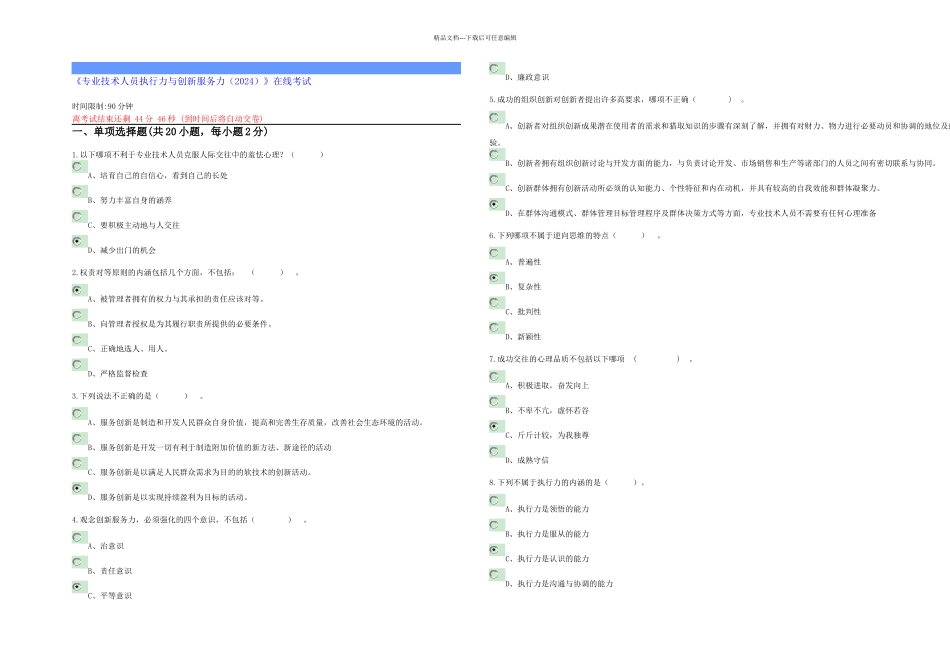Choose radio option C 批判性
This screenshot has height=672, width=950.
pyautogui.click(x=494, y=303)
